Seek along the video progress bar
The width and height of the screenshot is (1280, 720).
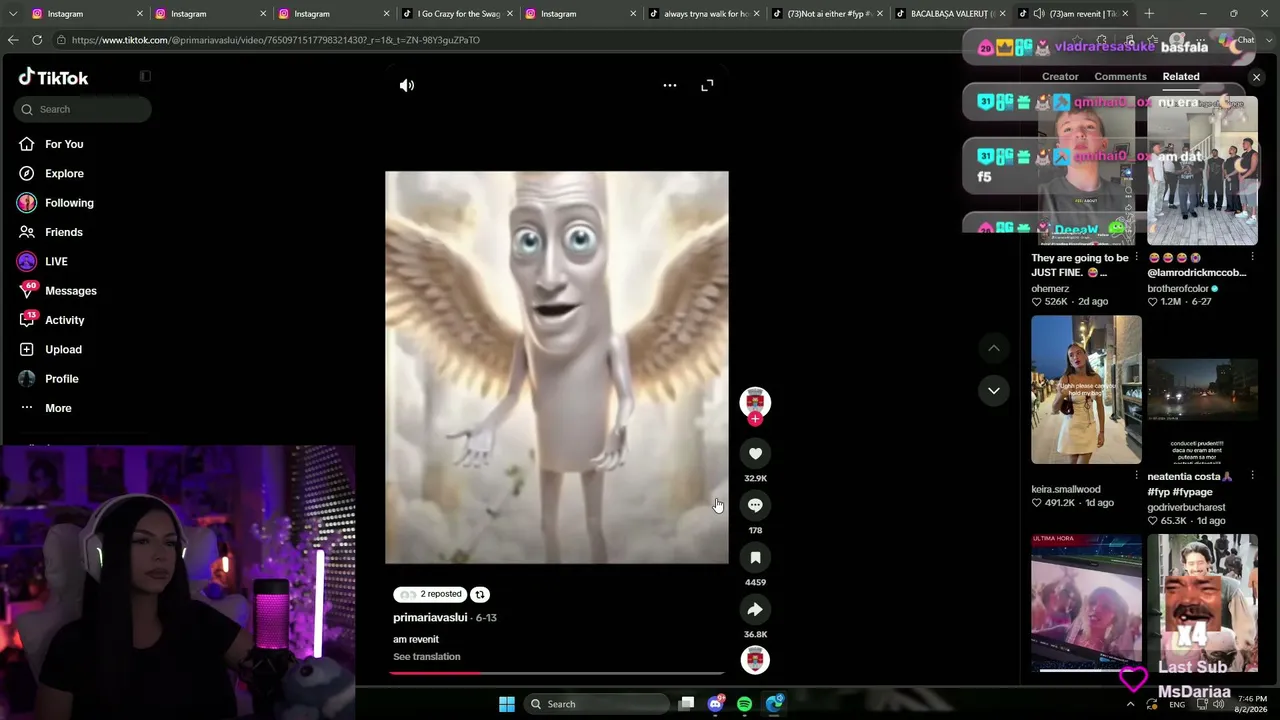(x=557, y=673)
